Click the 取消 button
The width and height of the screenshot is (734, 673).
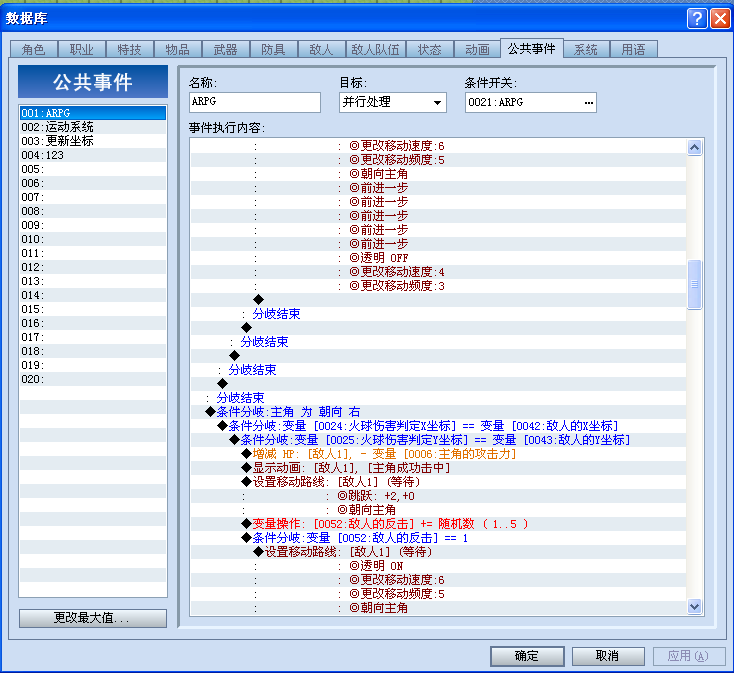point(608,656)
